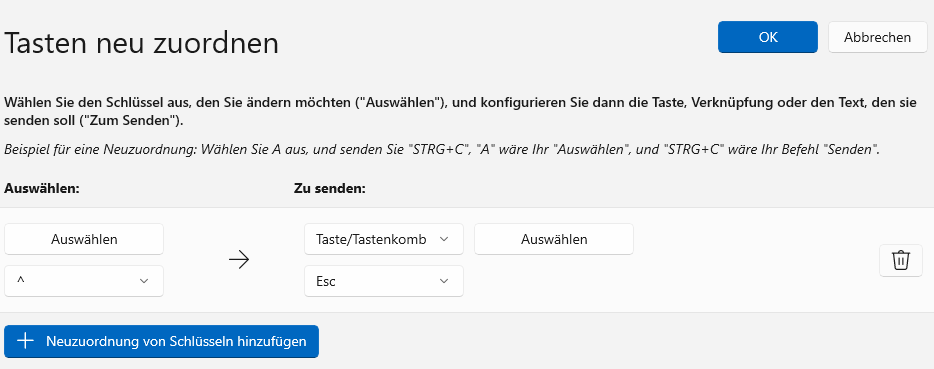Expand chevron of the Esc combo box

point(443,281)
